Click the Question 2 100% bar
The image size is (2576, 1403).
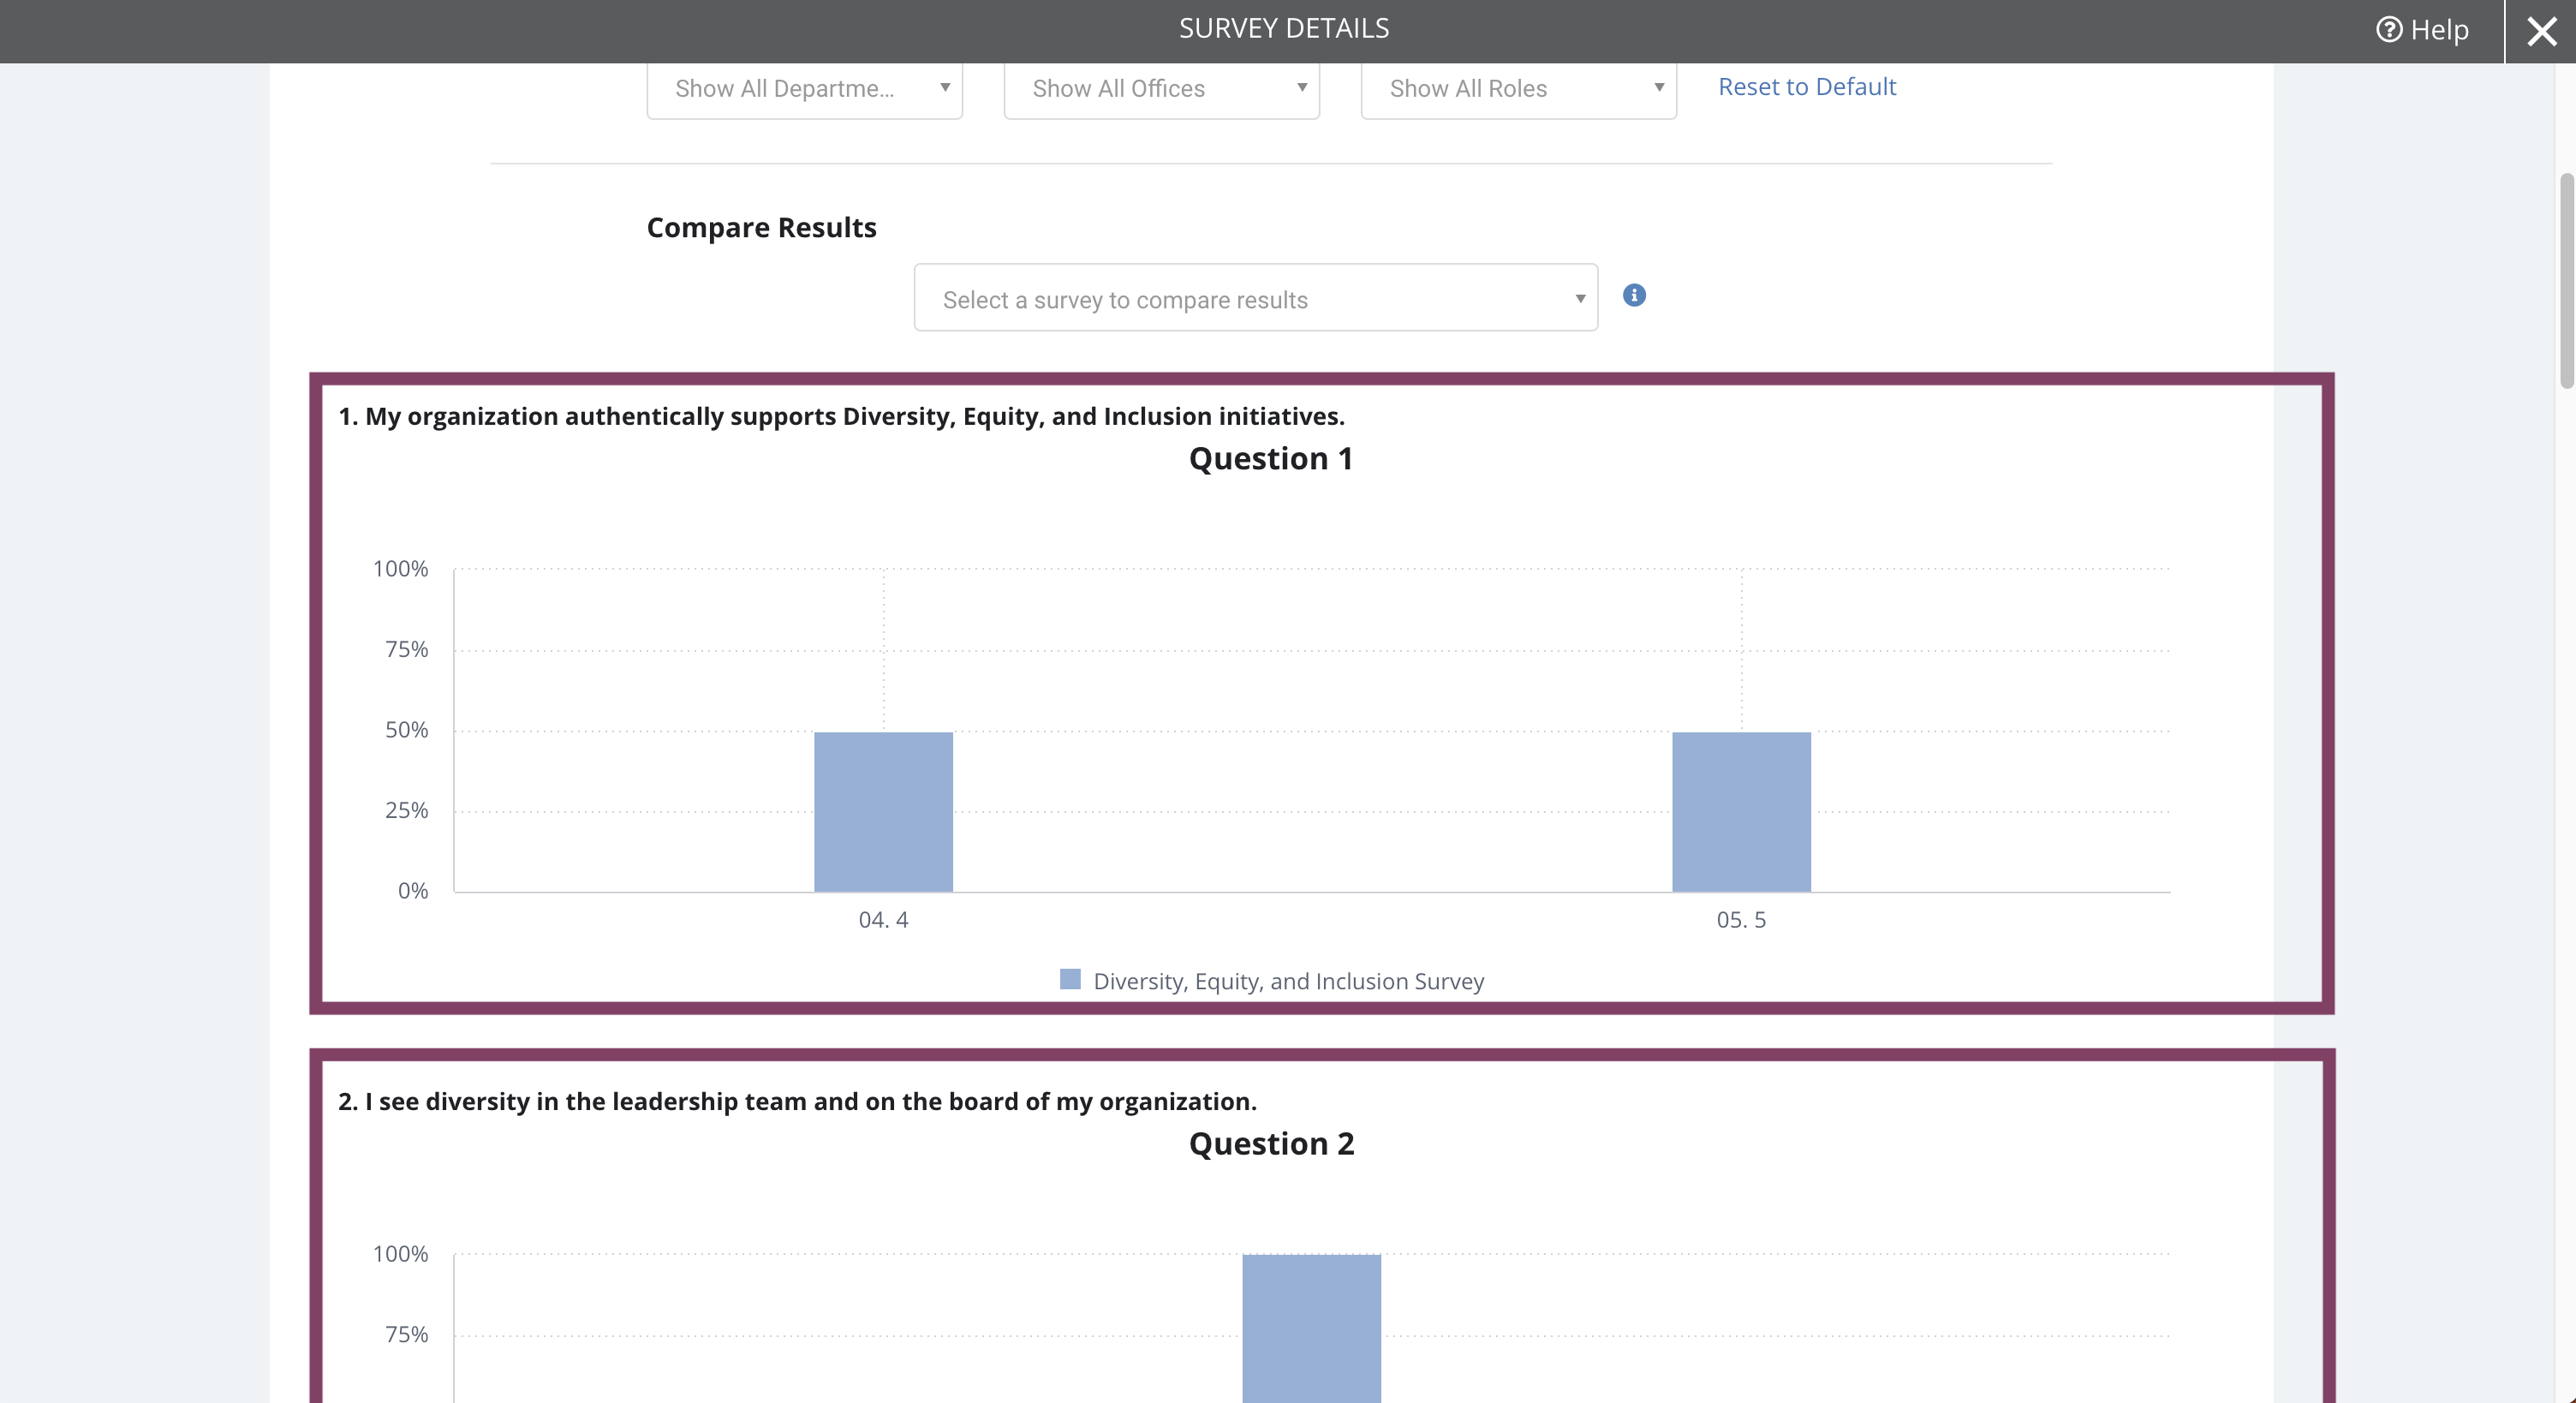pos(1311,1328)
